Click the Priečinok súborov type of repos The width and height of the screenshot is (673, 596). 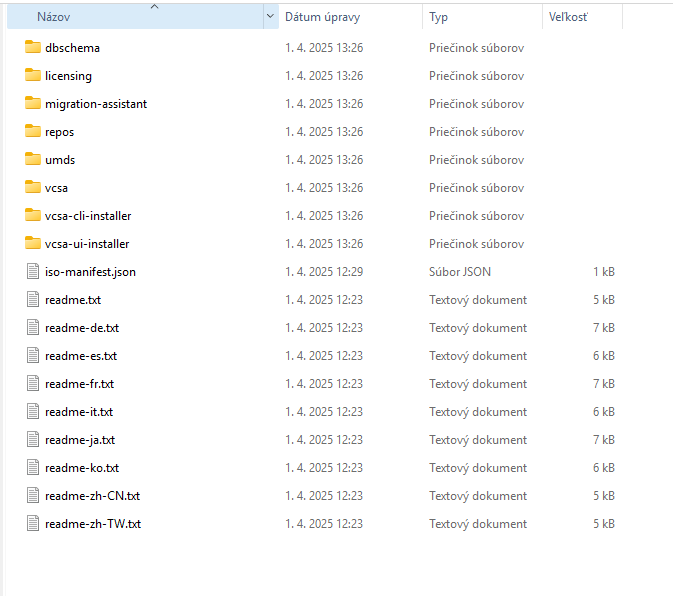(476, 132)
